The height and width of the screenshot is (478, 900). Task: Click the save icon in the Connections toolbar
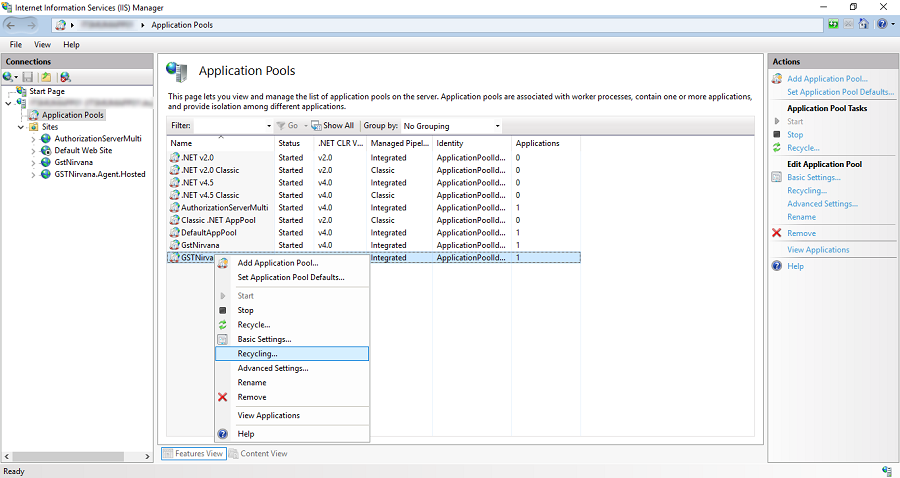point(28,77)
